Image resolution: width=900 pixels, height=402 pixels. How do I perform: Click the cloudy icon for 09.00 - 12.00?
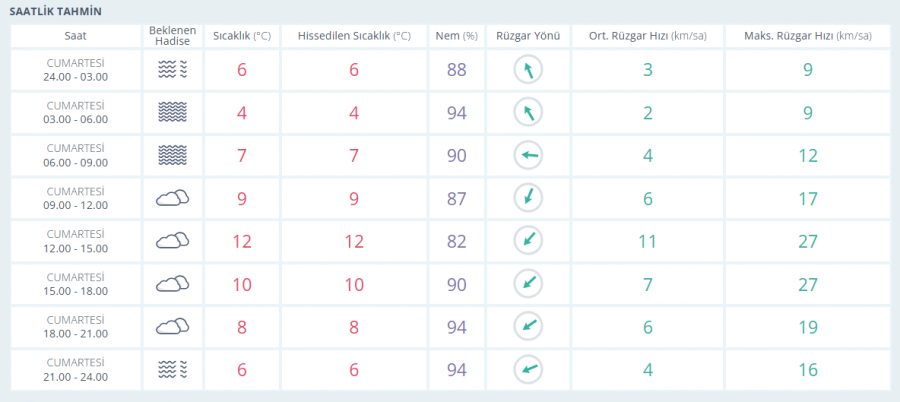pyautogui.click(x=172, y=199)
